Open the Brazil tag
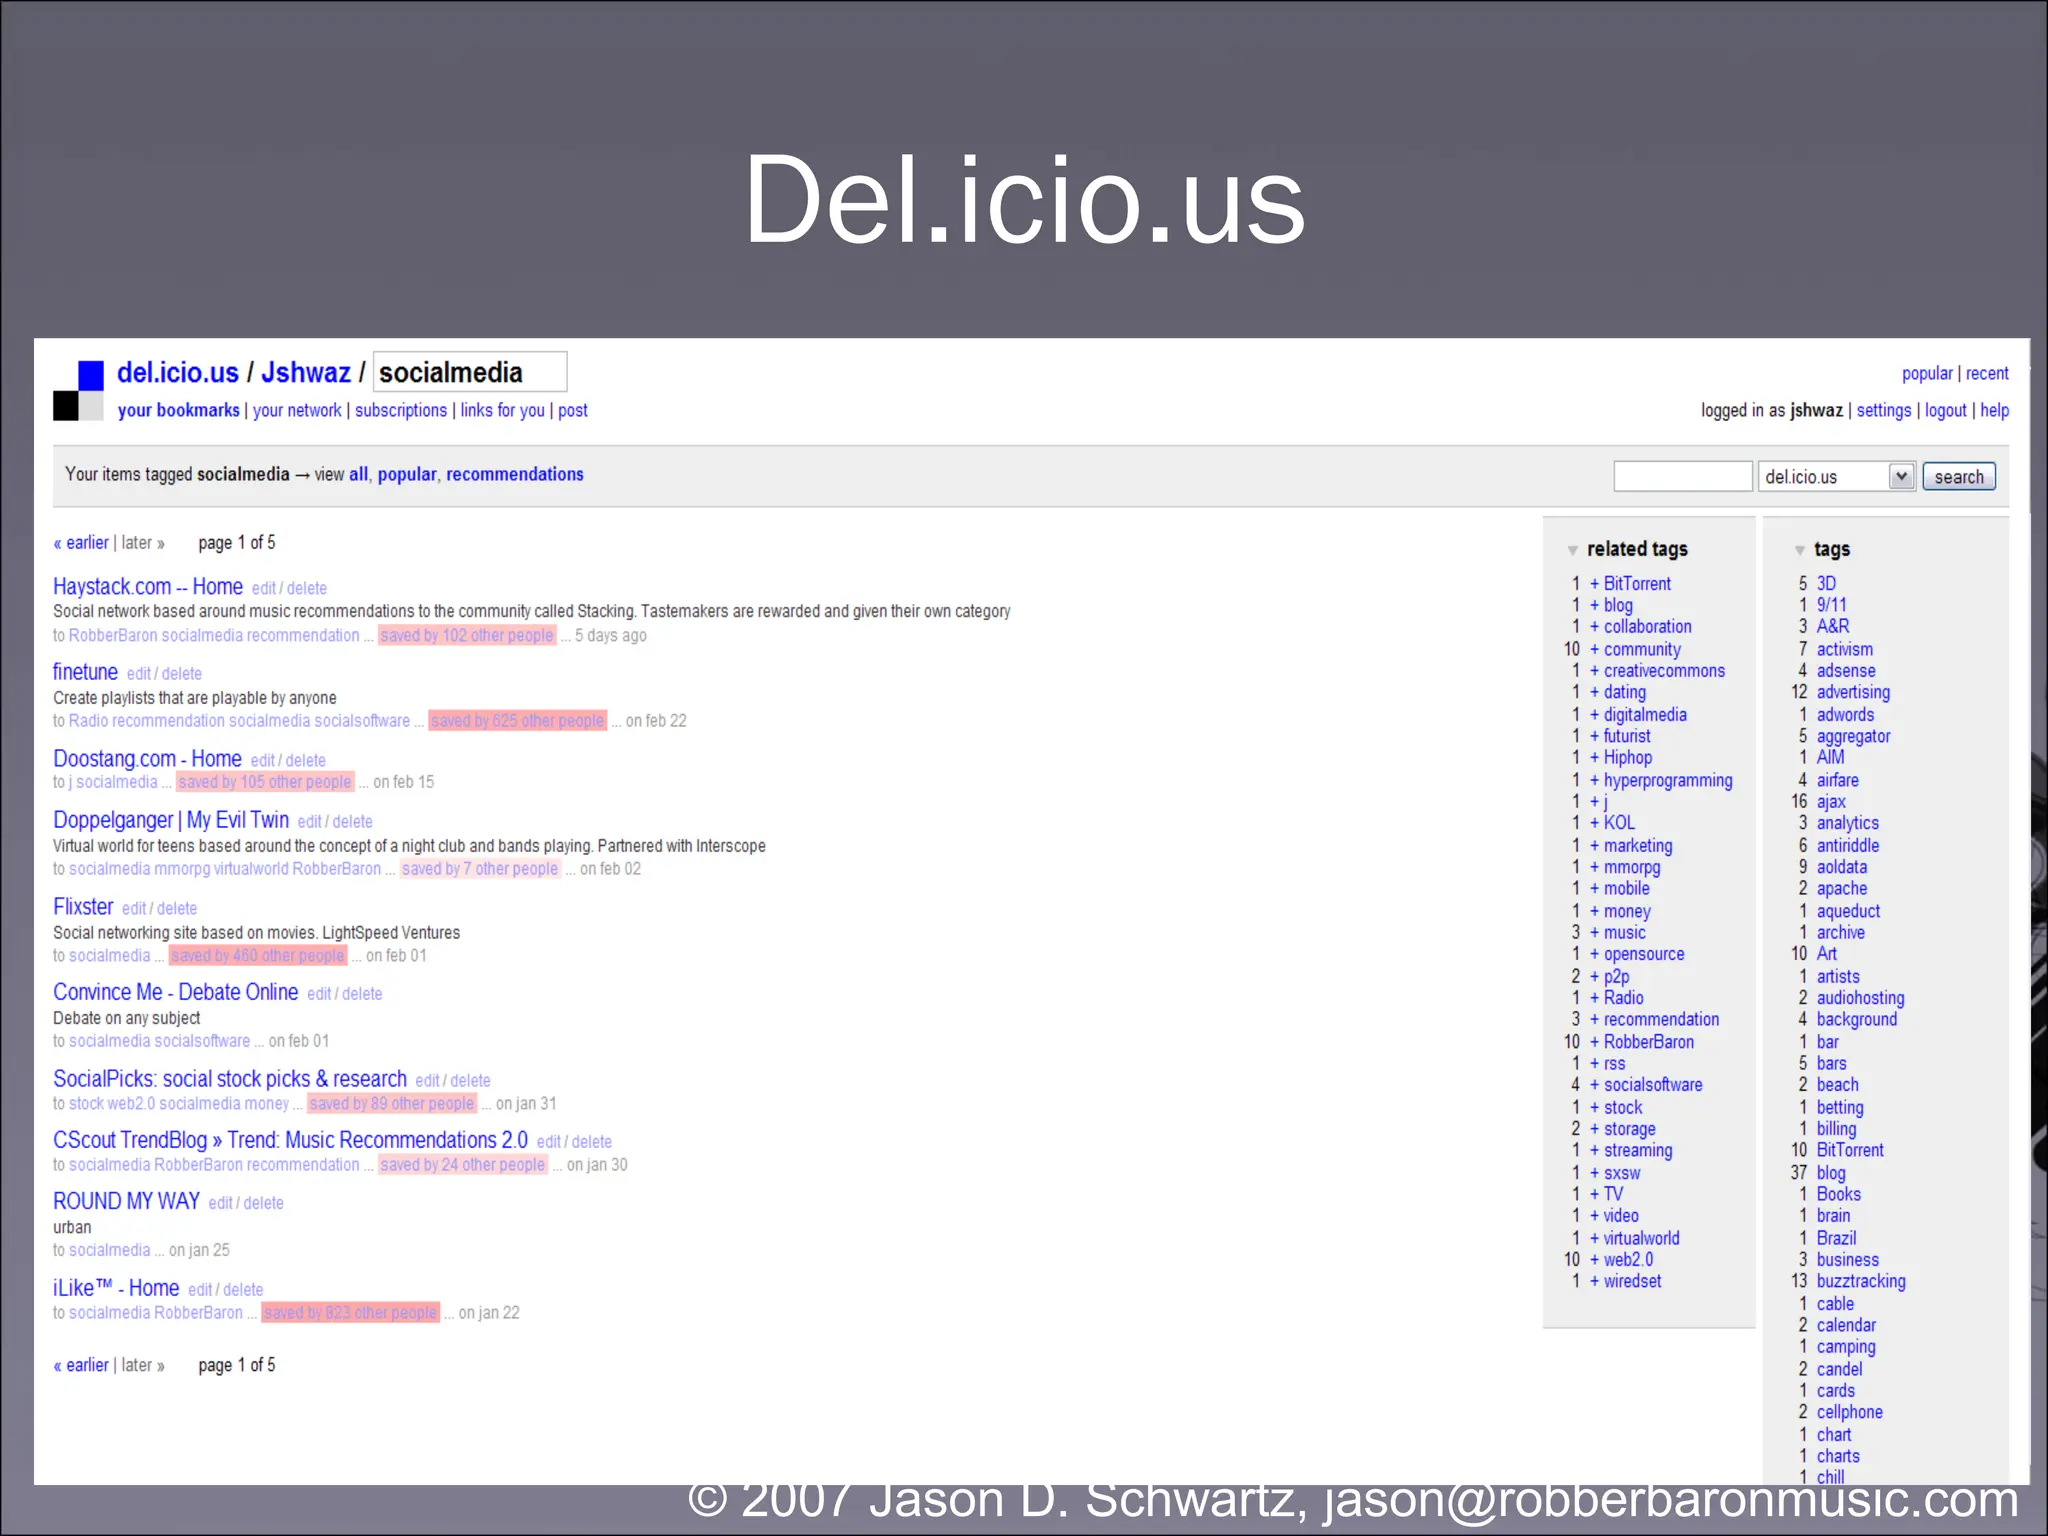Screen dimensions: 2048x1536 (1836, 1238)
